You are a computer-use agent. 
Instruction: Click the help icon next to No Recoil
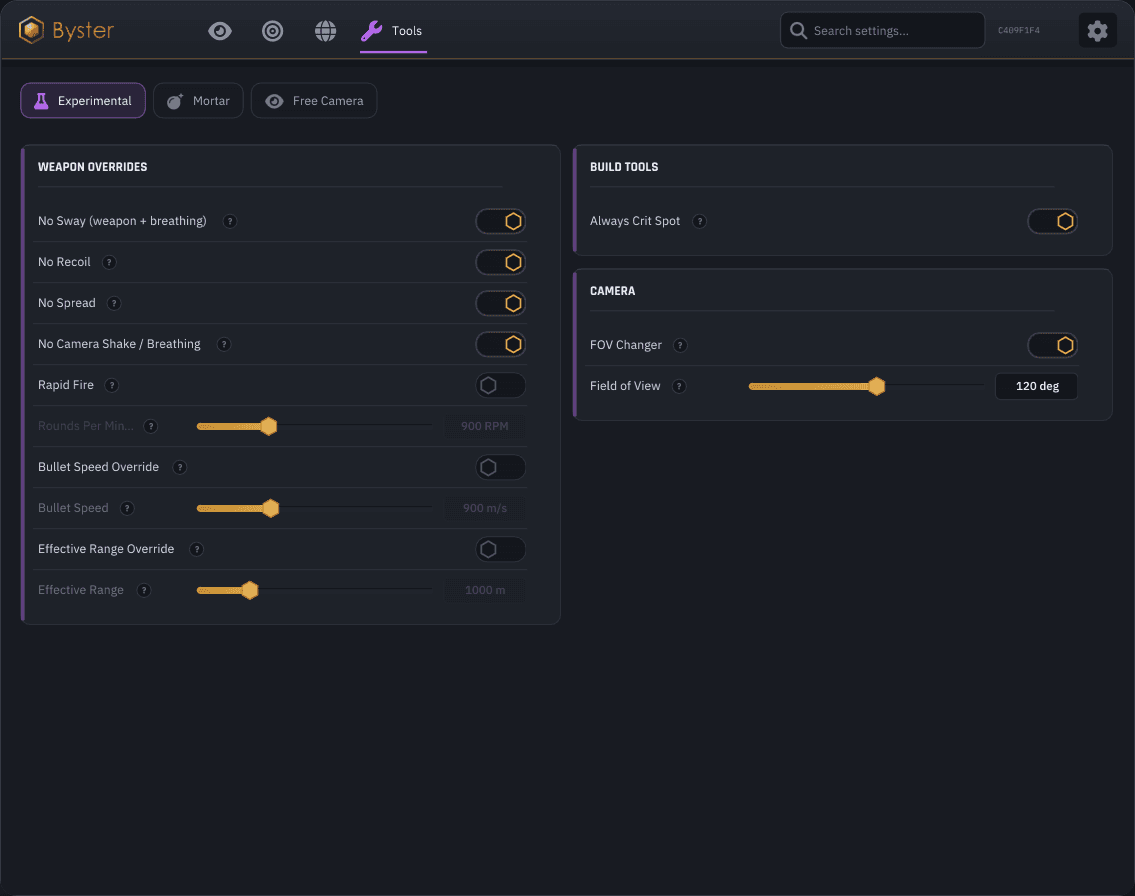109,262
